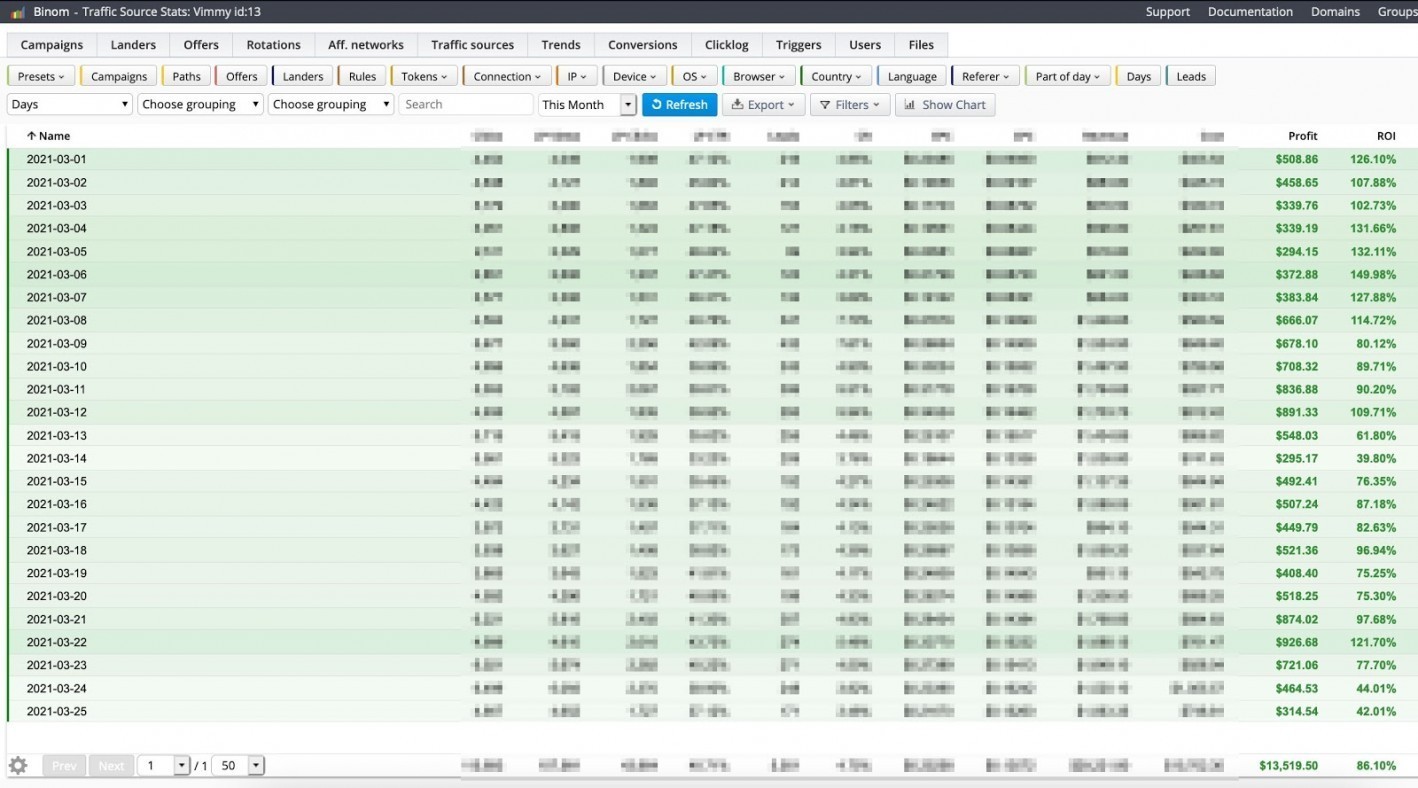Open the Connection dropdown

click(507, 76)
